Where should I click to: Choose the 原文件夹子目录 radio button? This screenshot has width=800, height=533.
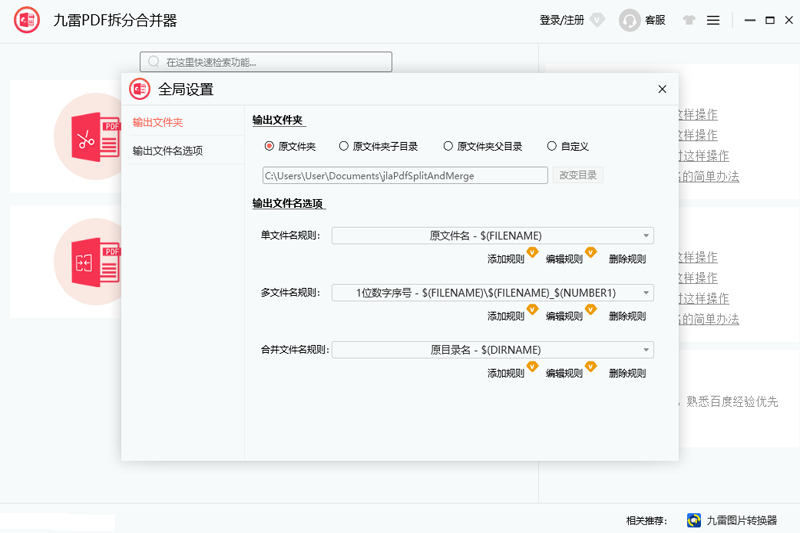(344, 146)
